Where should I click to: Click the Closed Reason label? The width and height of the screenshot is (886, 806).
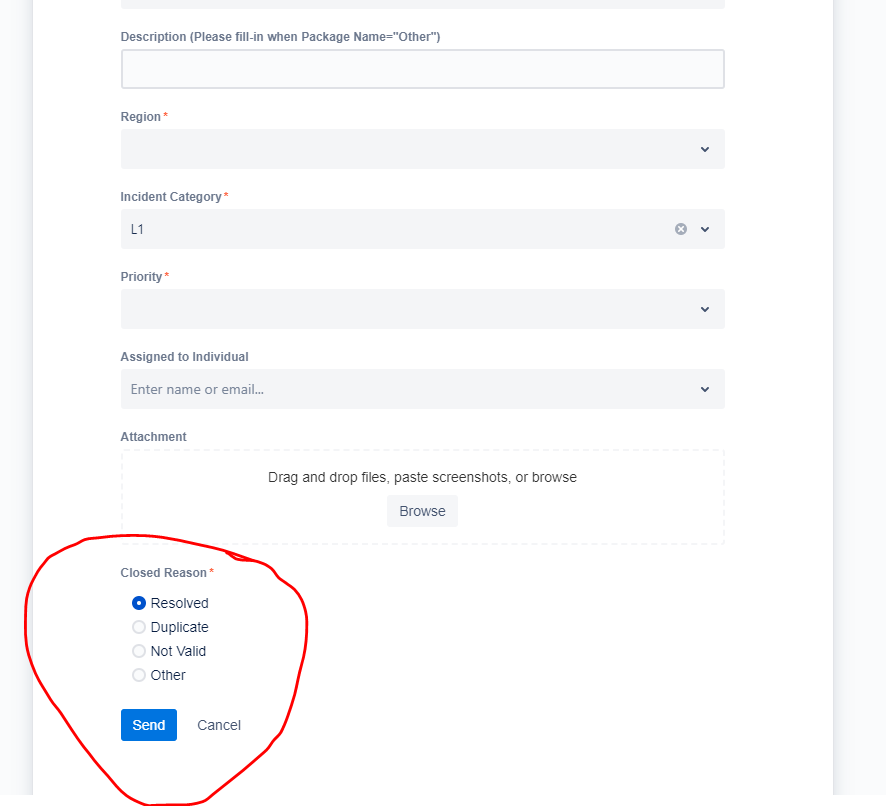tap(163, 573)
